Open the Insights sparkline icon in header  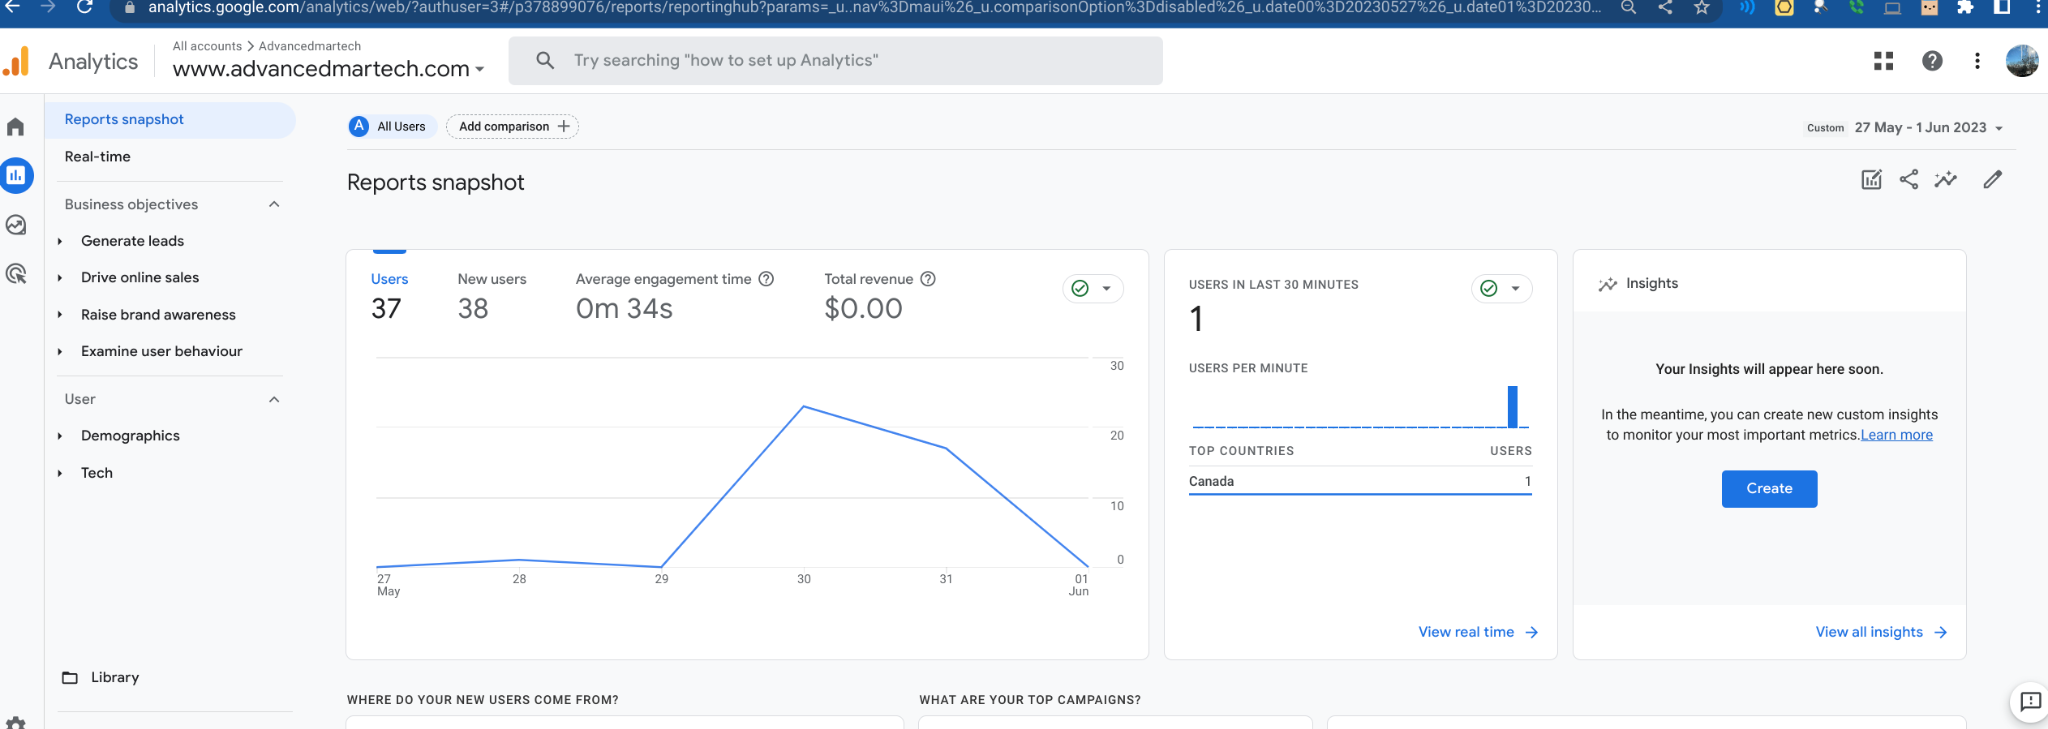1946,180
